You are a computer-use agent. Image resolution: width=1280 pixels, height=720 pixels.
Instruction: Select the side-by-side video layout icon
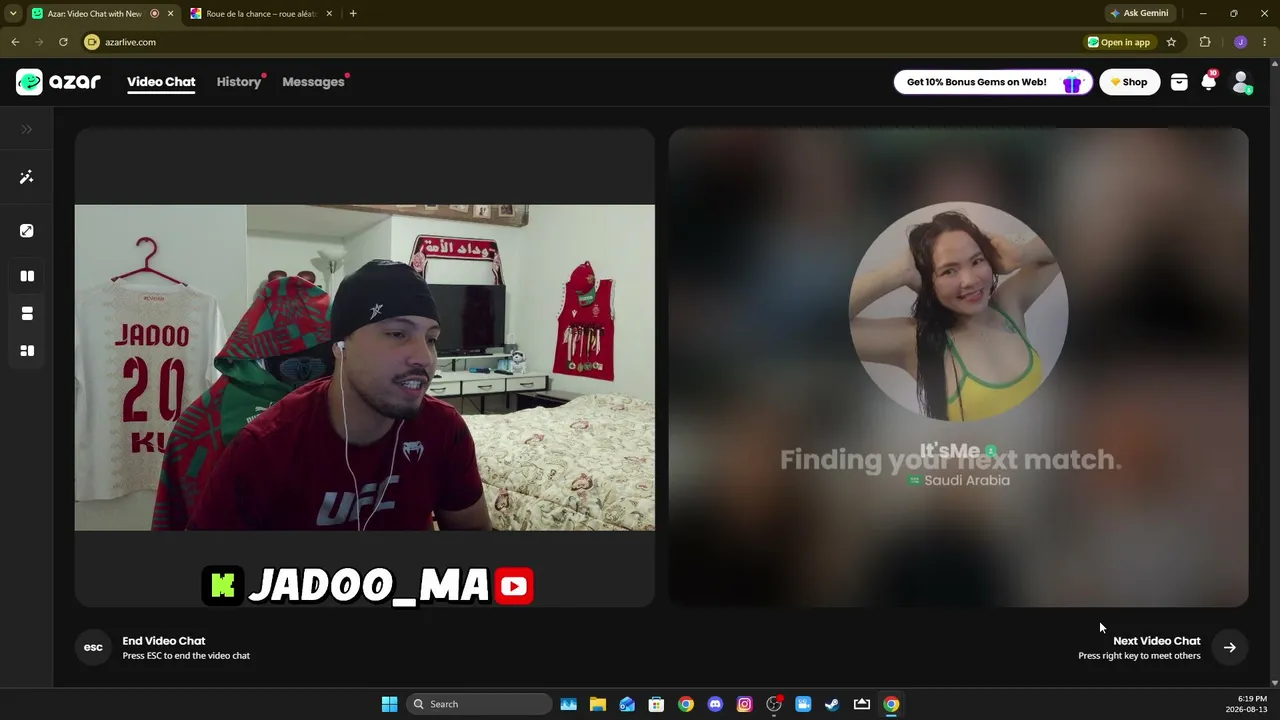27,276
